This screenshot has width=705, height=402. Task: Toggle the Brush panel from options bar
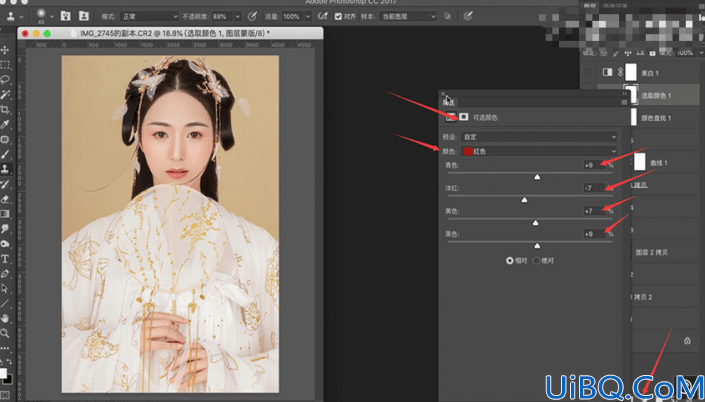[x=66, y=16]
